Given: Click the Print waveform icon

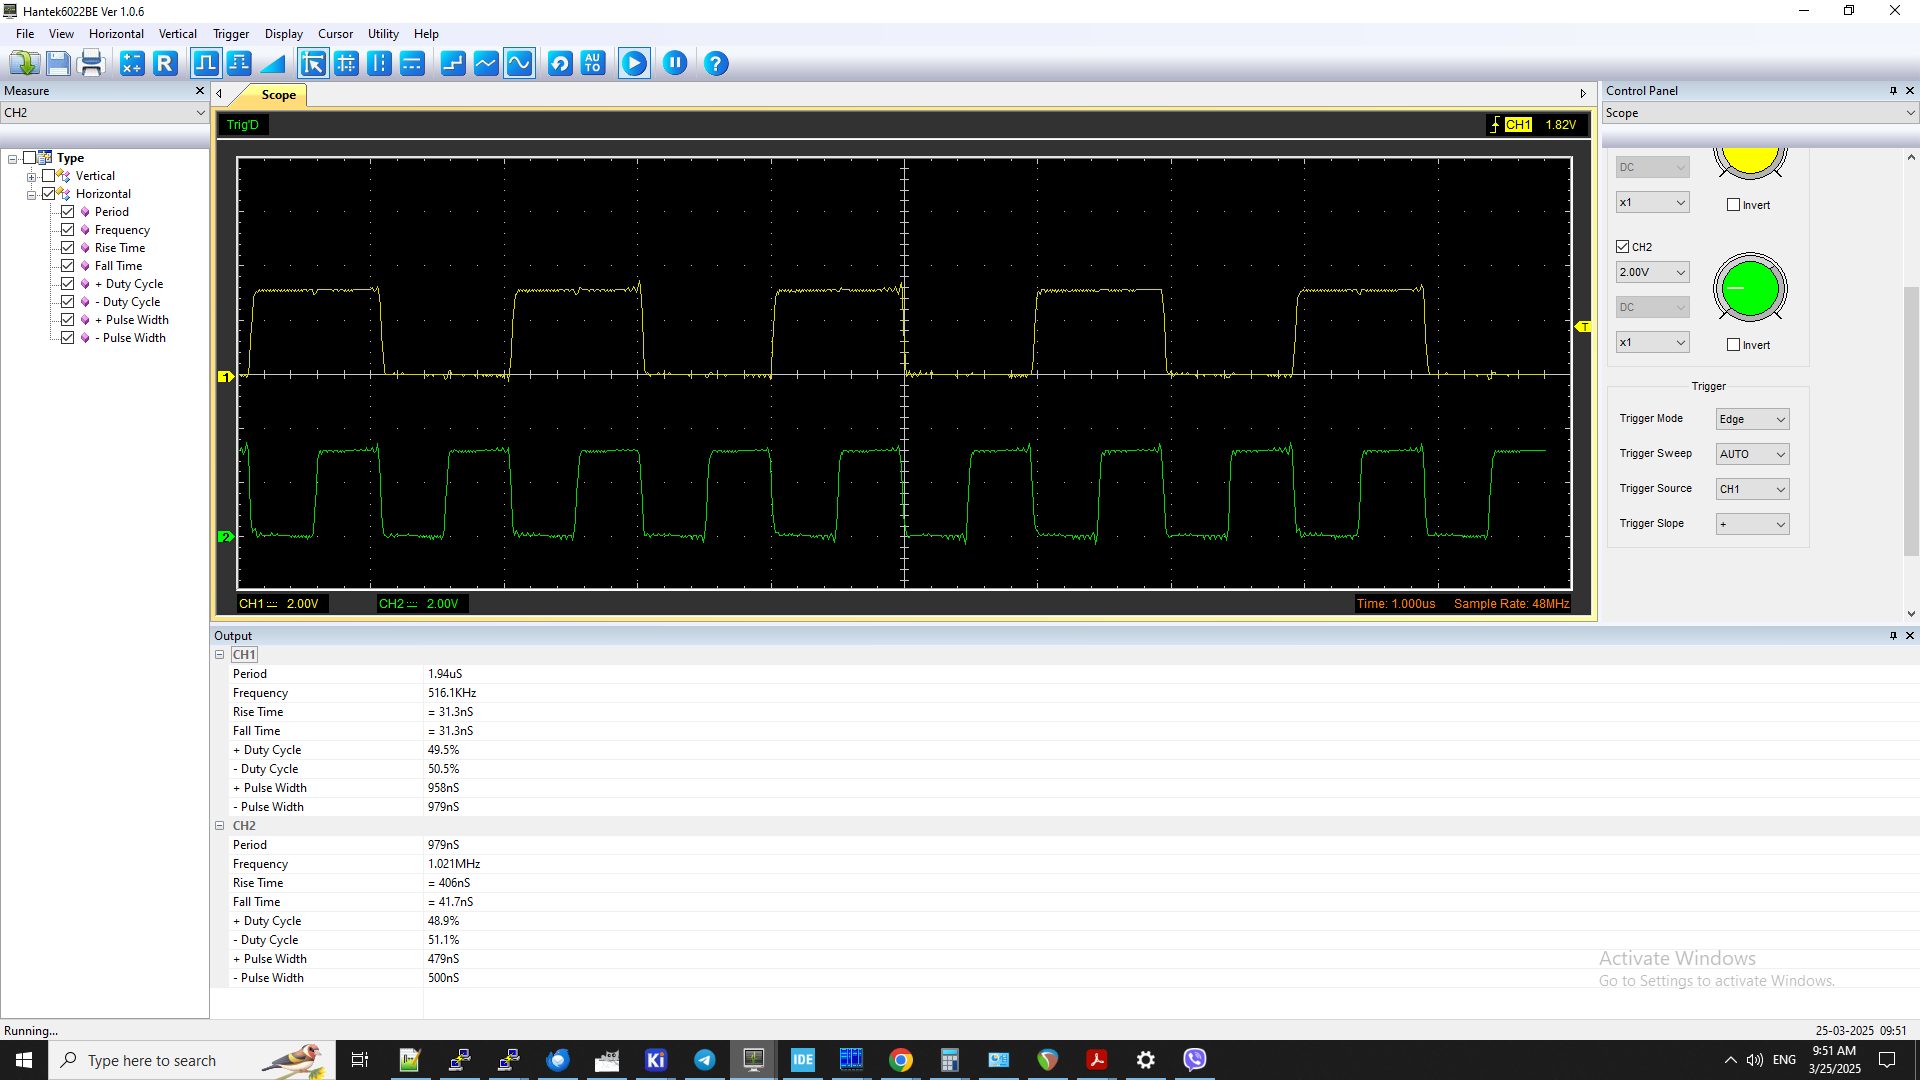Looking at the screenshot, I should coord(91,63).
